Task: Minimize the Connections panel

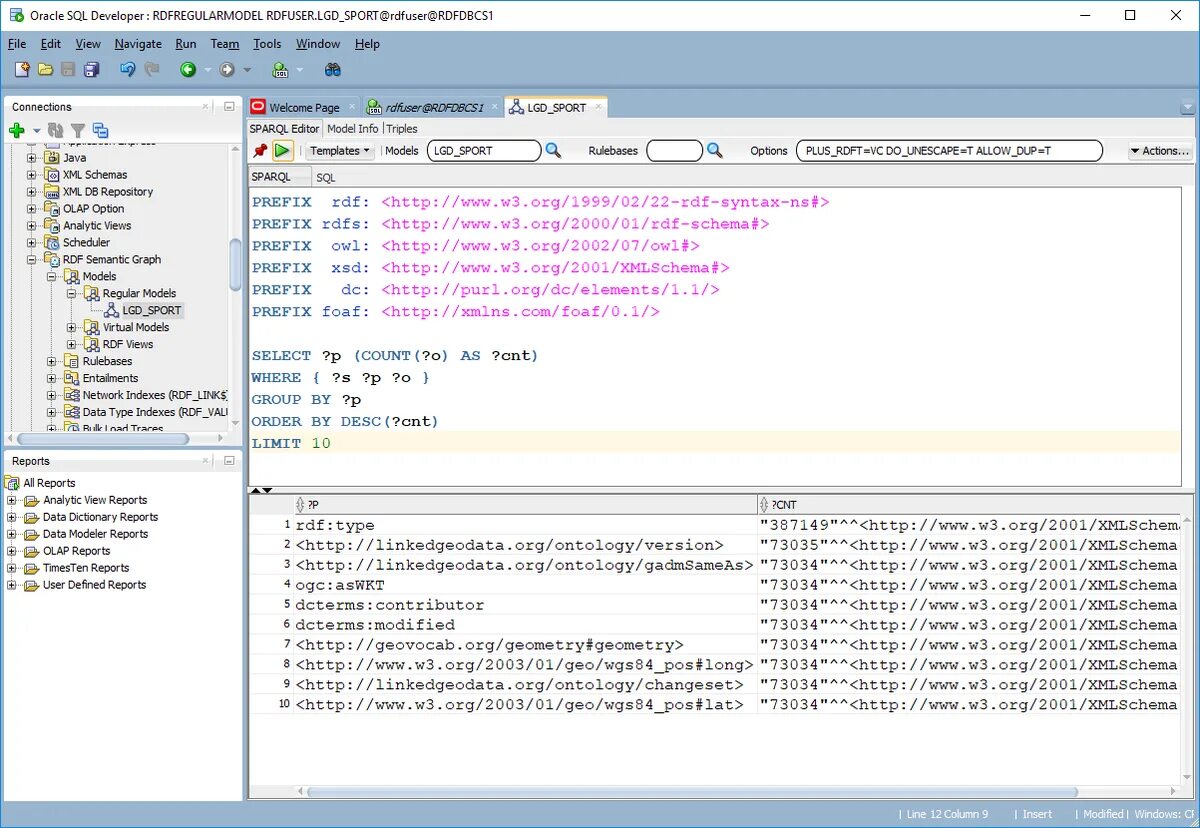Action: [x=229, y=106]
